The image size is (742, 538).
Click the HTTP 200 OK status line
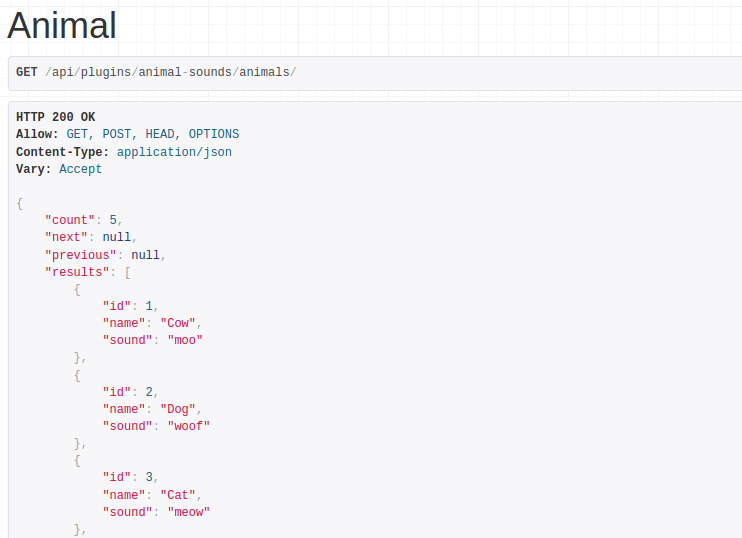pyautogui.click(x=56, y=117)
